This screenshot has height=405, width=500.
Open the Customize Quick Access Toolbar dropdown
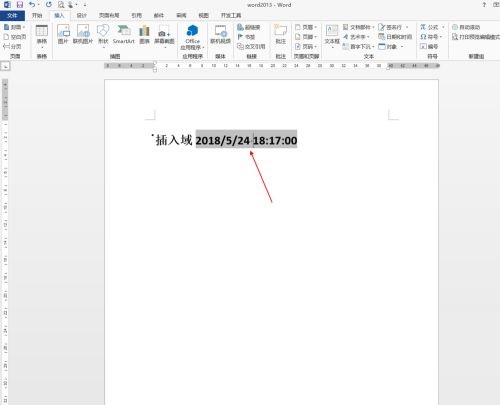pyautogui.click(x=85, y=5)
